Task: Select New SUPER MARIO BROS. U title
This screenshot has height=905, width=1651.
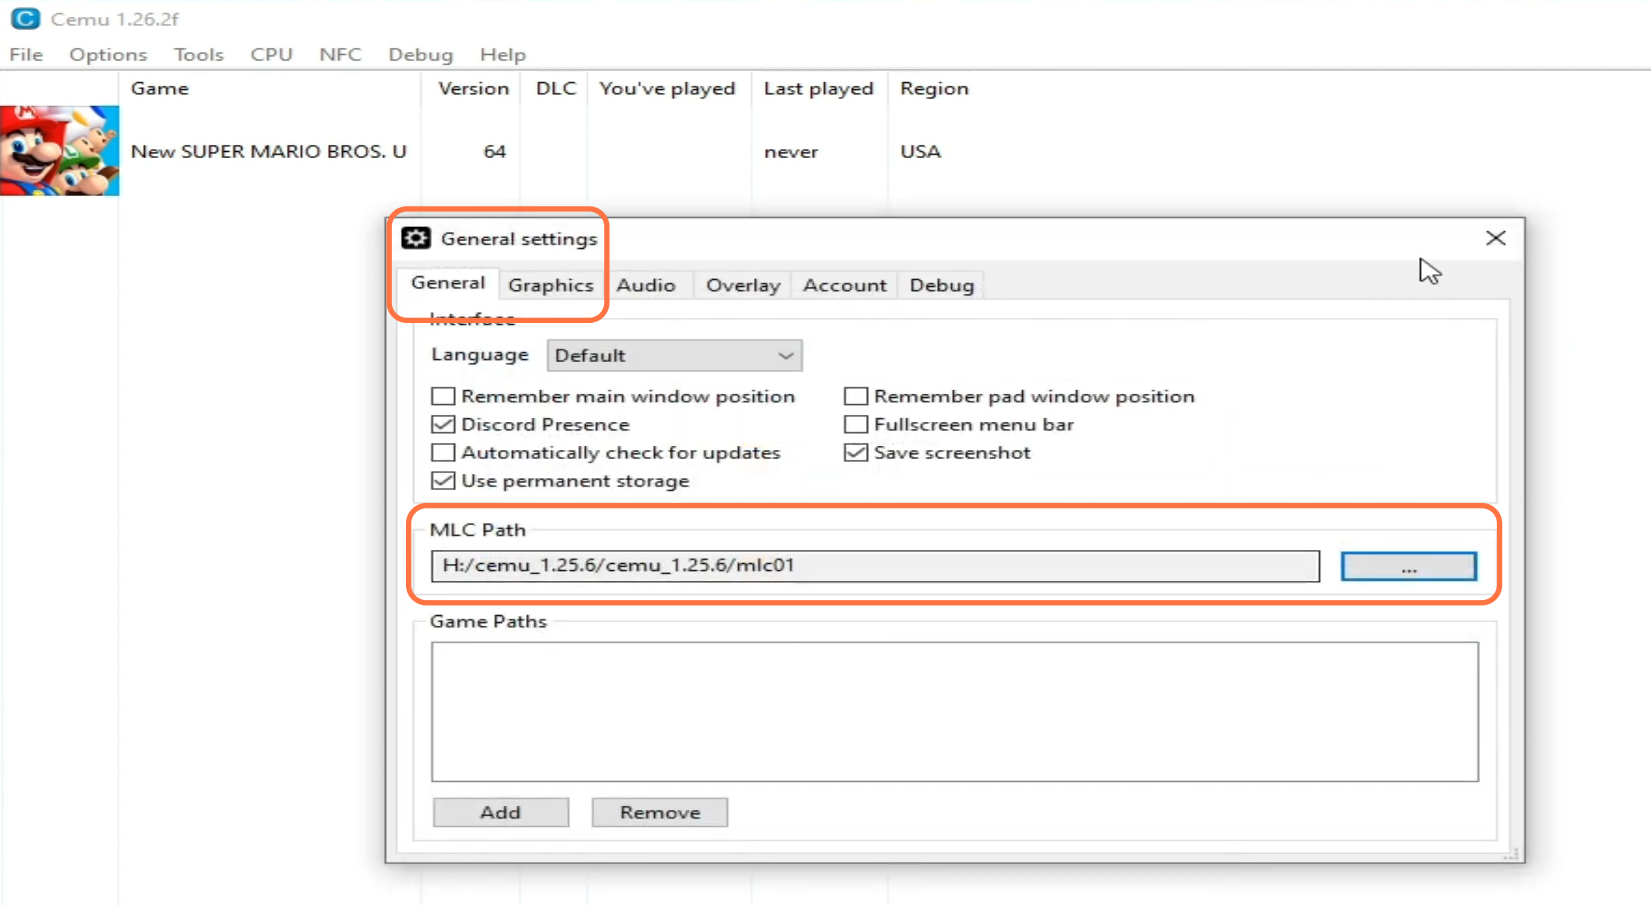Action: (x=269, y=152)
